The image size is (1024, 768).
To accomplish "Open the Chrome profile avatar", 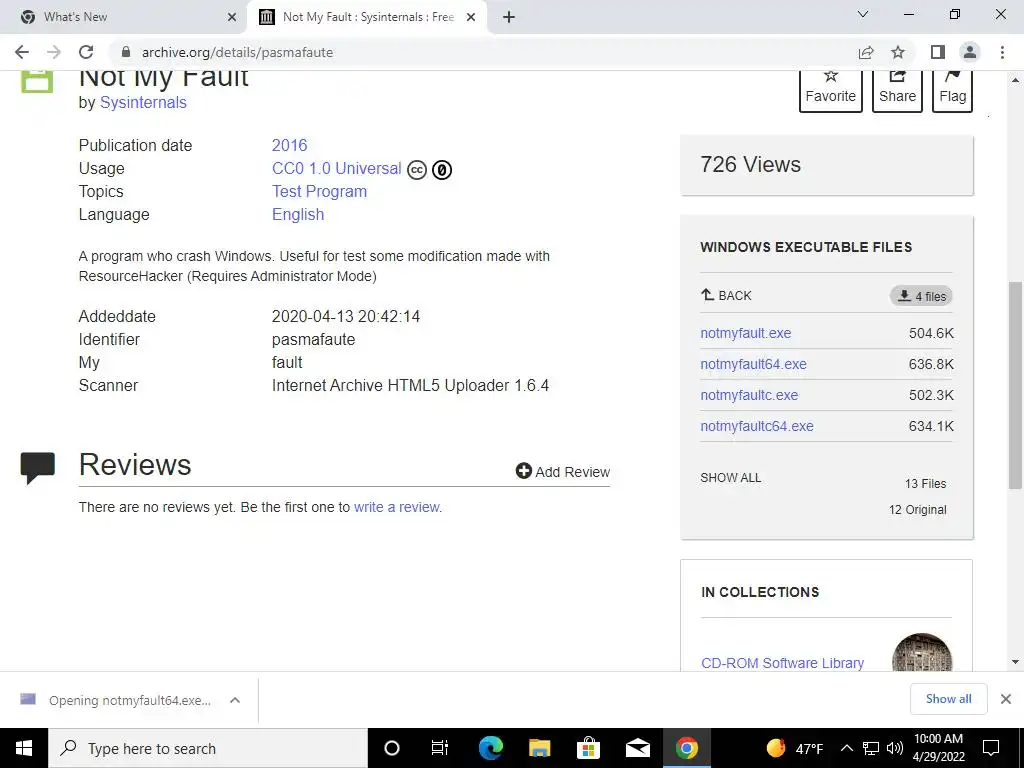I will coord(970,52).
